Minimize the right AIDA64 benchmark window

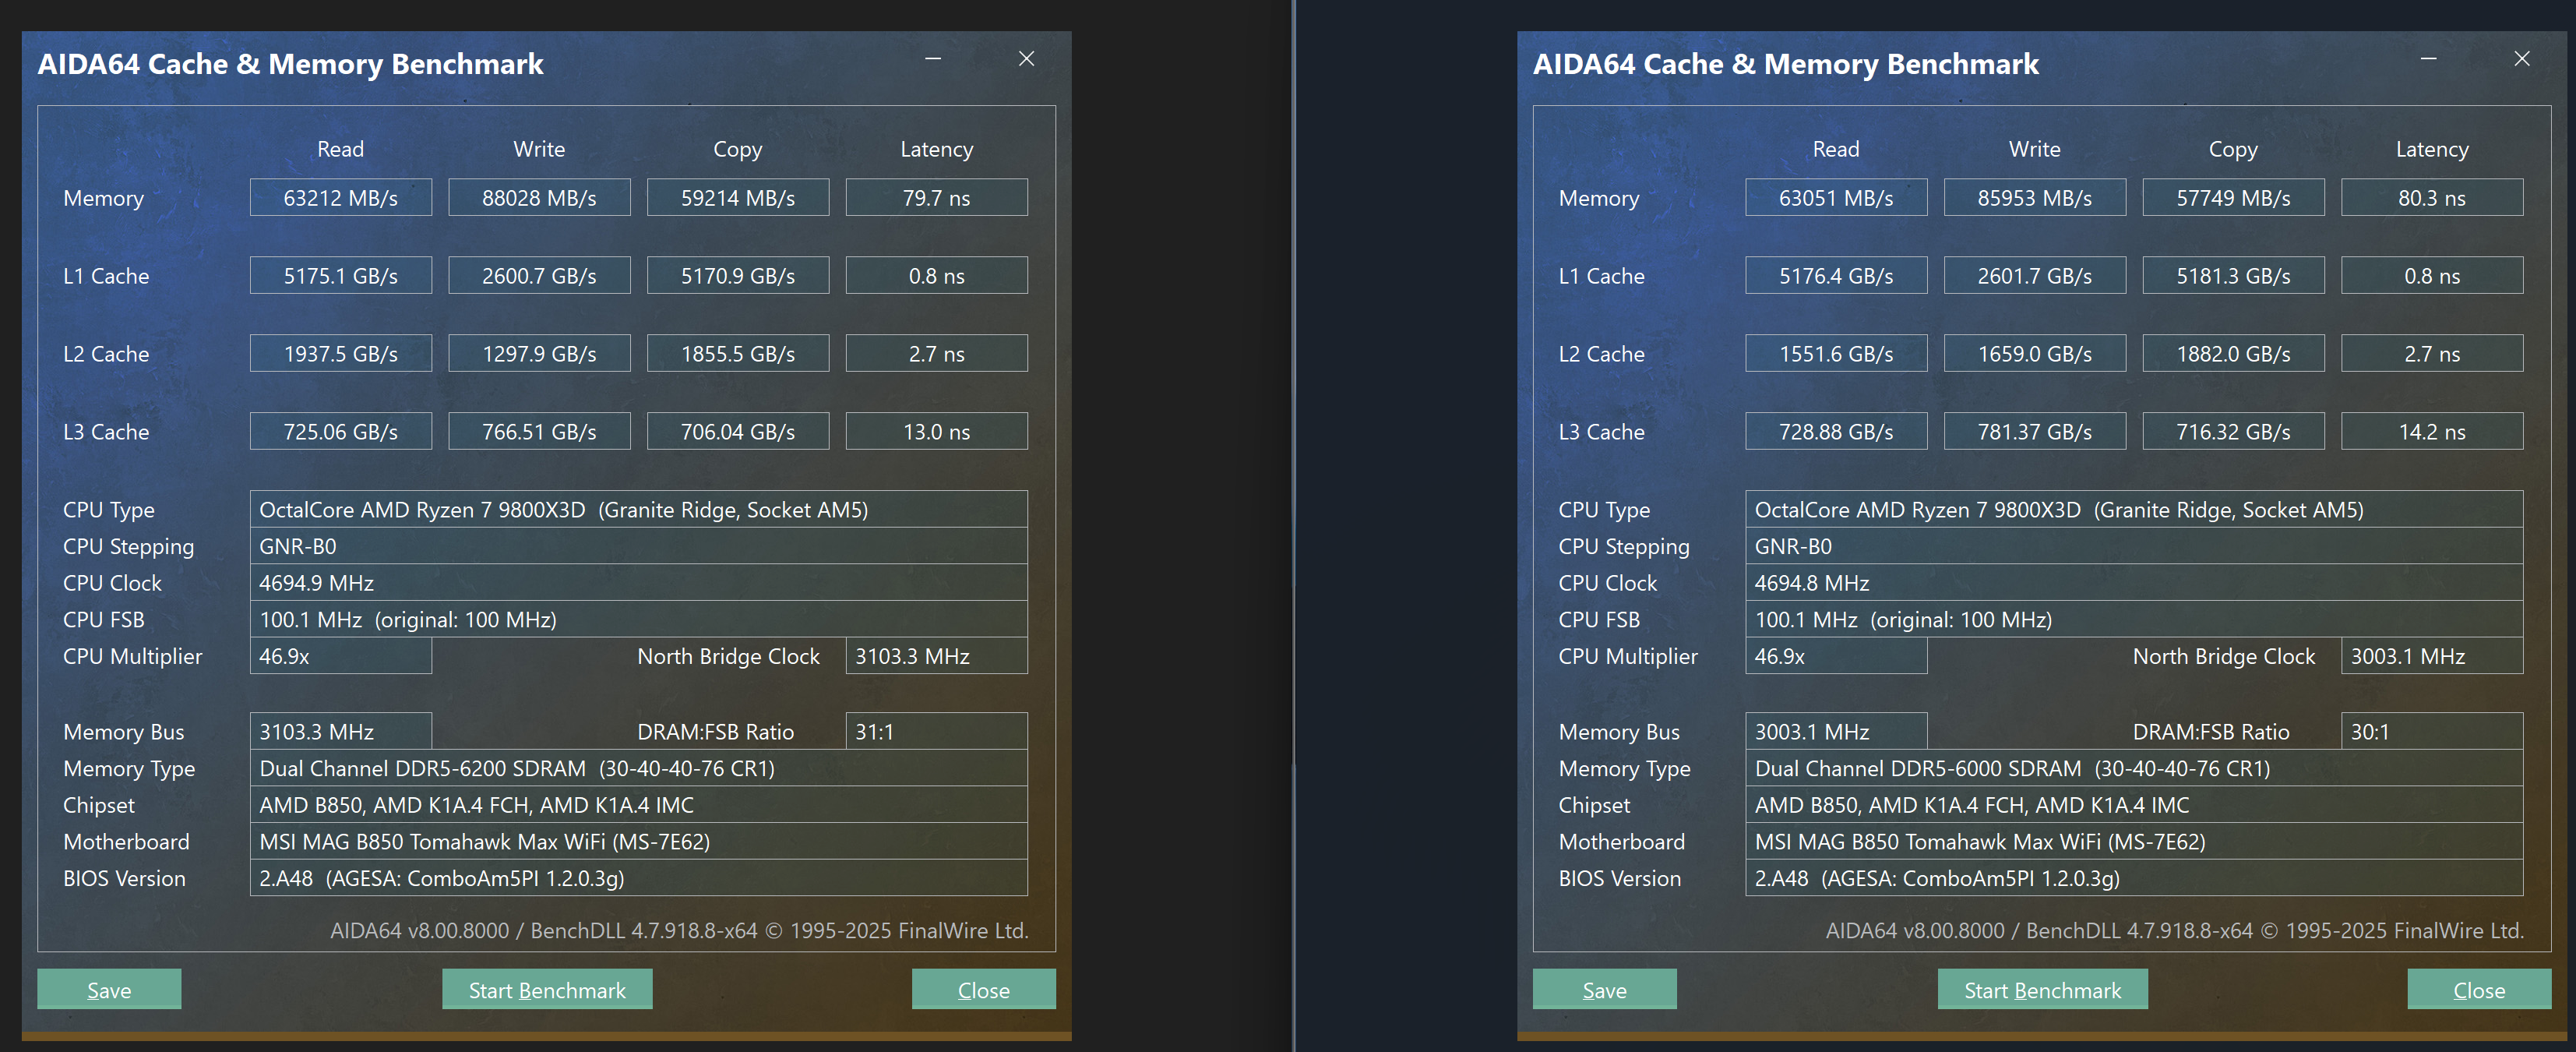click(x=2428, y=59)
